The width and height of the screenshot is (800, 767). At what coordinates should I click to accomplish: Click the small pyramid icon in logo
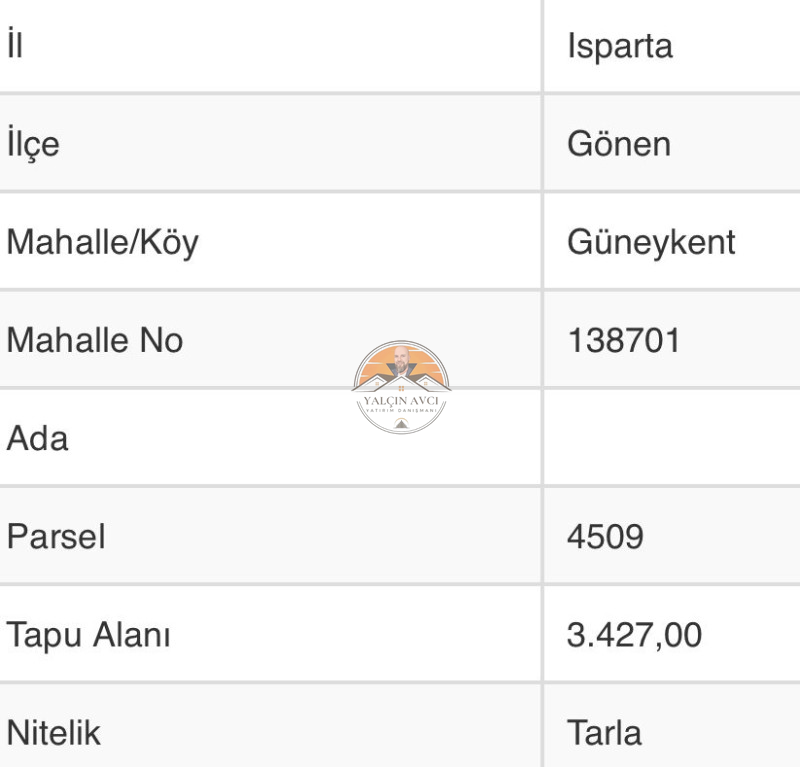pyautogui.click(x=401, y=423)
